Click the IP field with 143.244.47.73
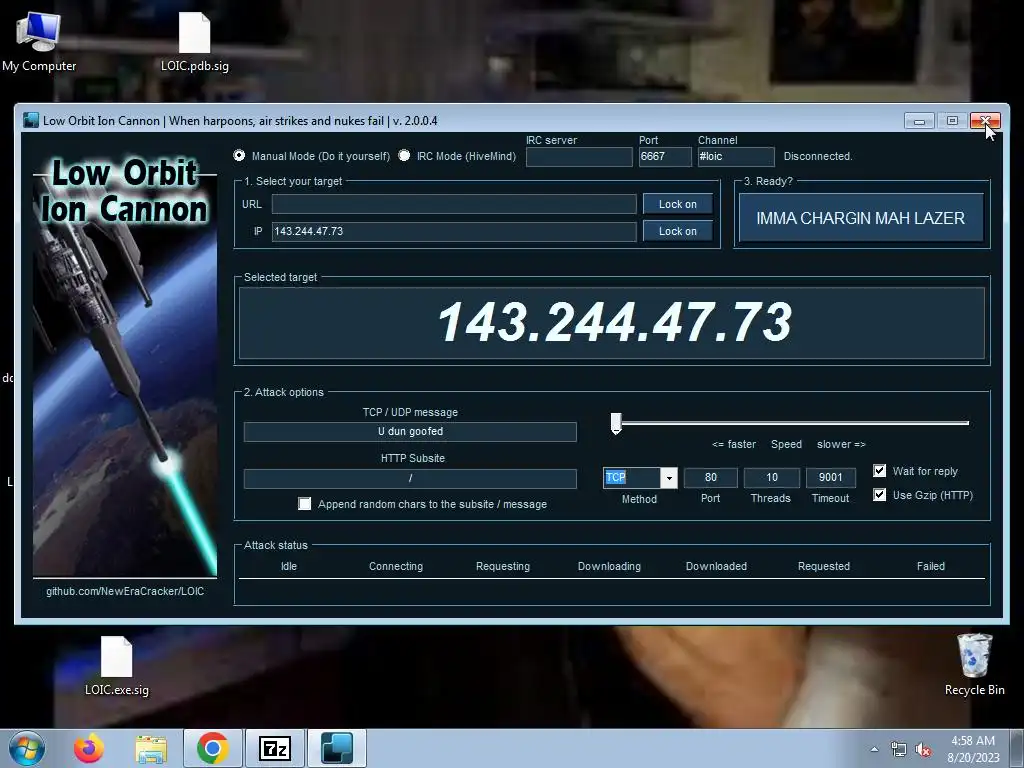The image size is (1024, 768). (x=454, y=231)
